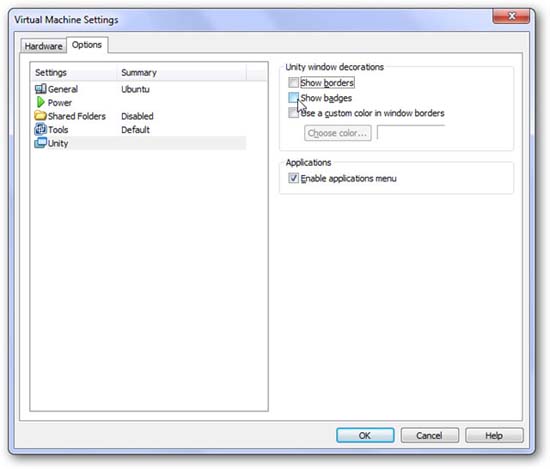Toggle the Show badges checkbox
This screenshot has width=550, height=469.
pyautogui.click(x=293, y=98)
